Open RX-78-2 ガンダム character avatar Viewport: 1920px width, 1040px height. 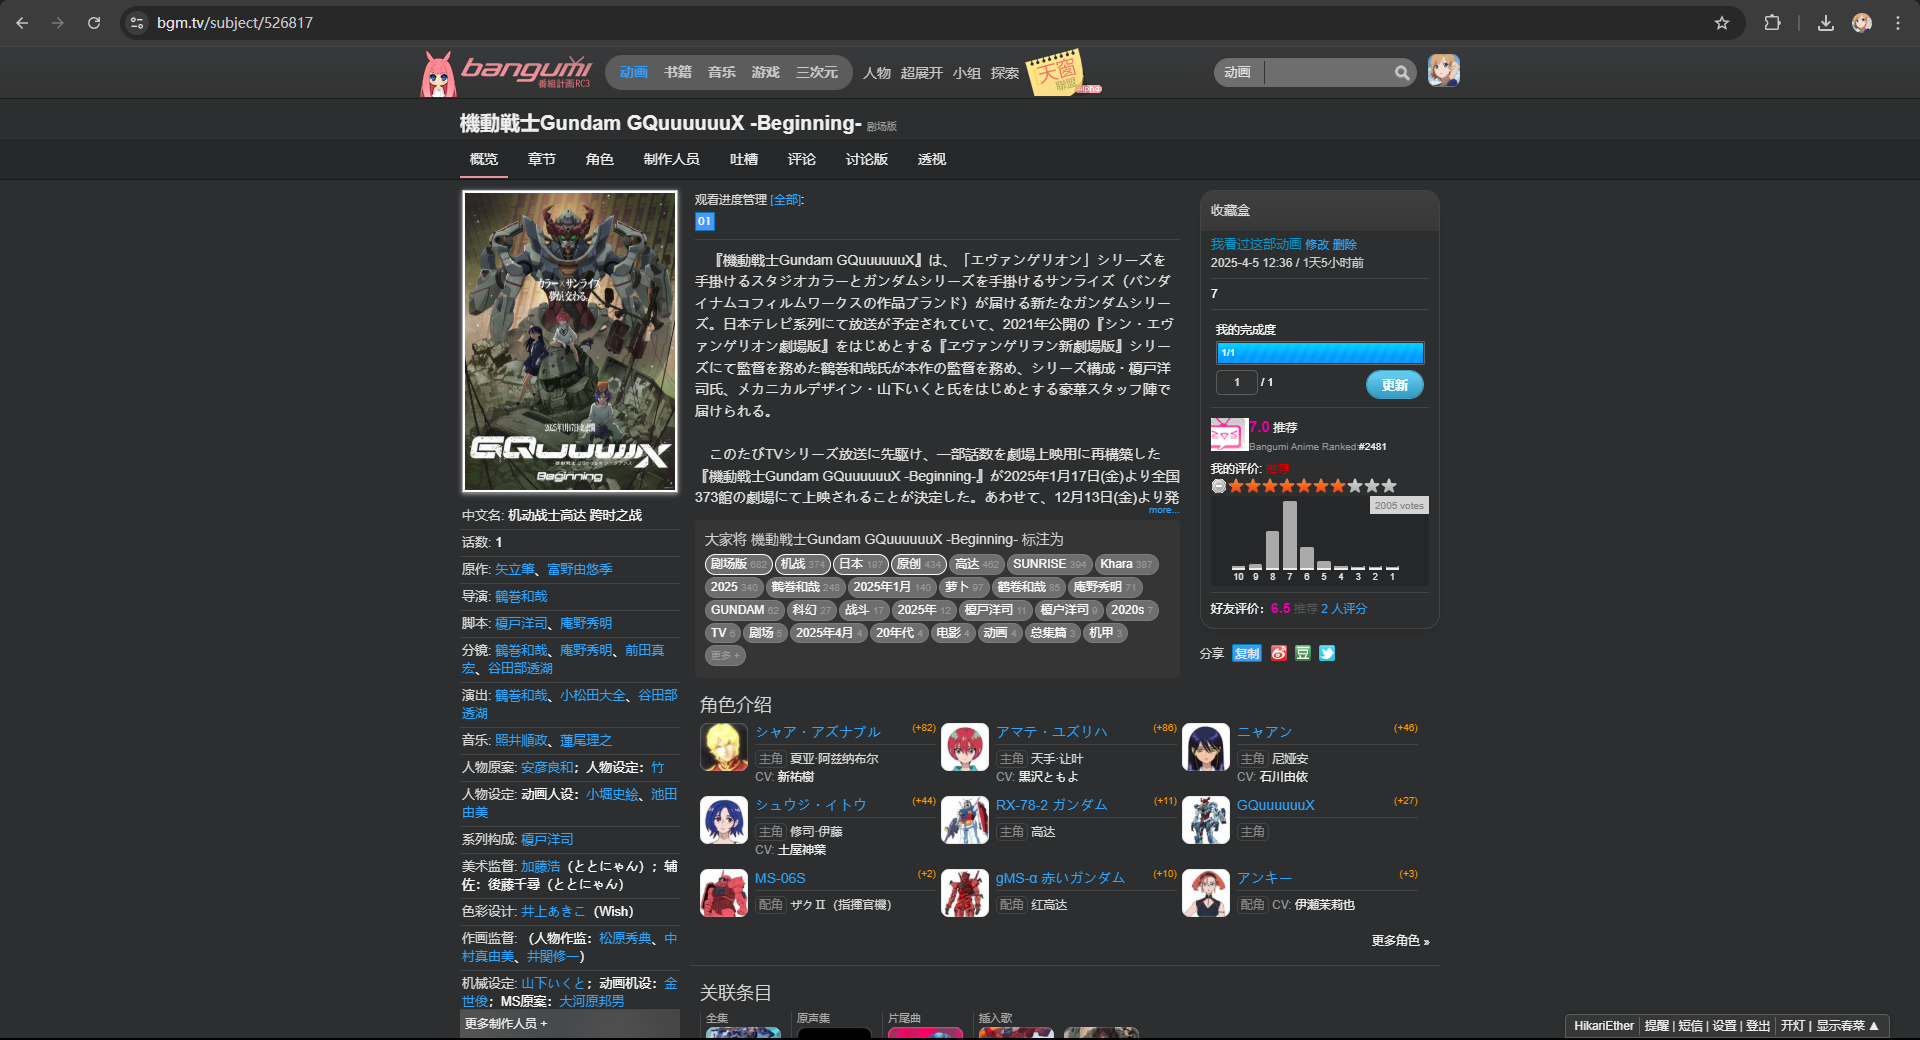pyautogui.click(x=965, y=820)
